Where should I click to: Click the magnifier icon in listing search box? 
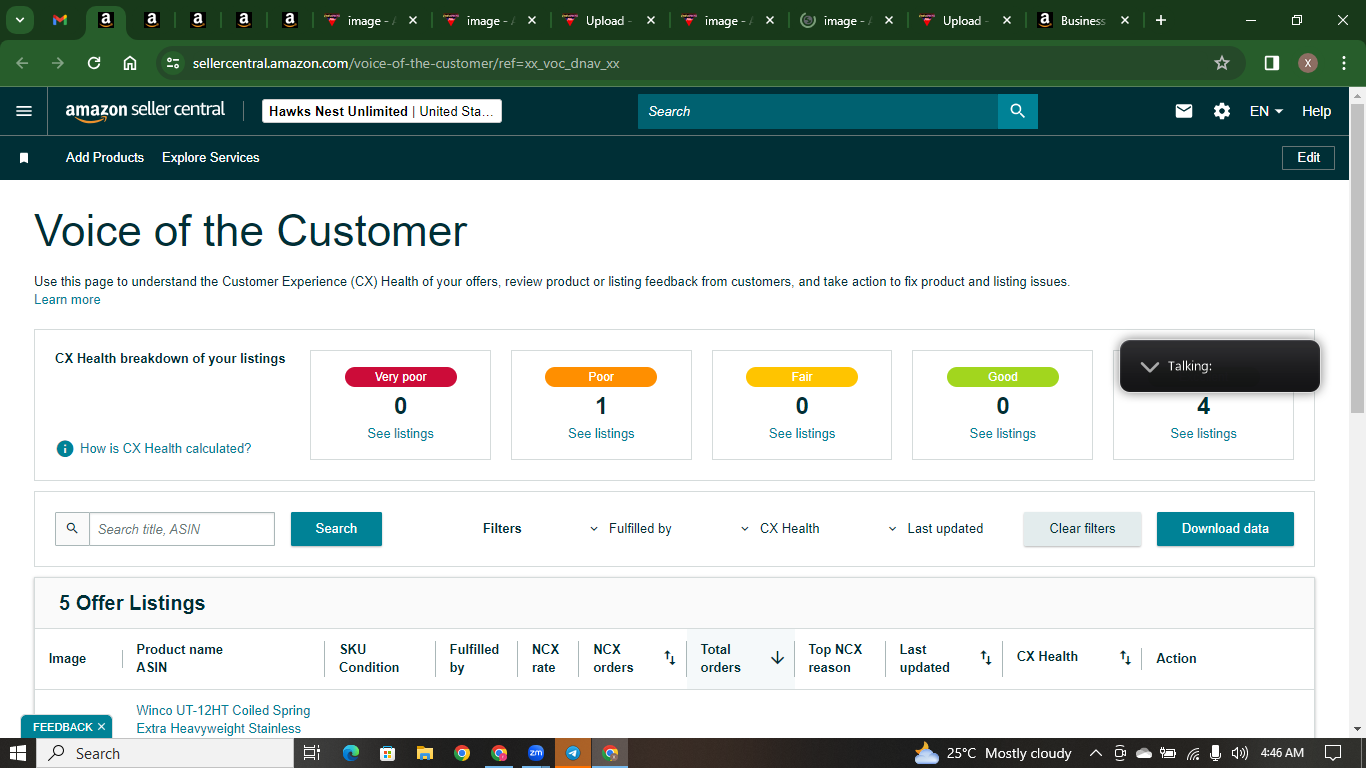[x=72, y=528]
